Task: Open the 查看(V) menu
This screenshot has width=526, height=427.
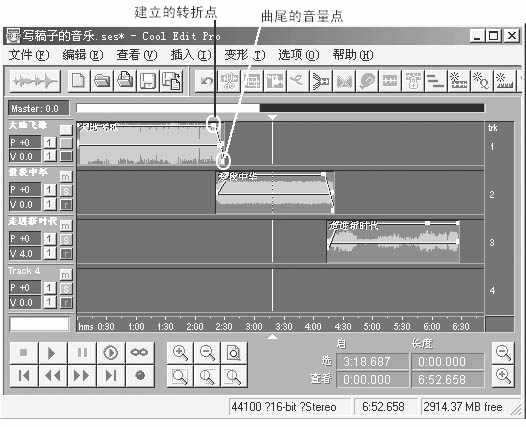Action: point(137,55)
